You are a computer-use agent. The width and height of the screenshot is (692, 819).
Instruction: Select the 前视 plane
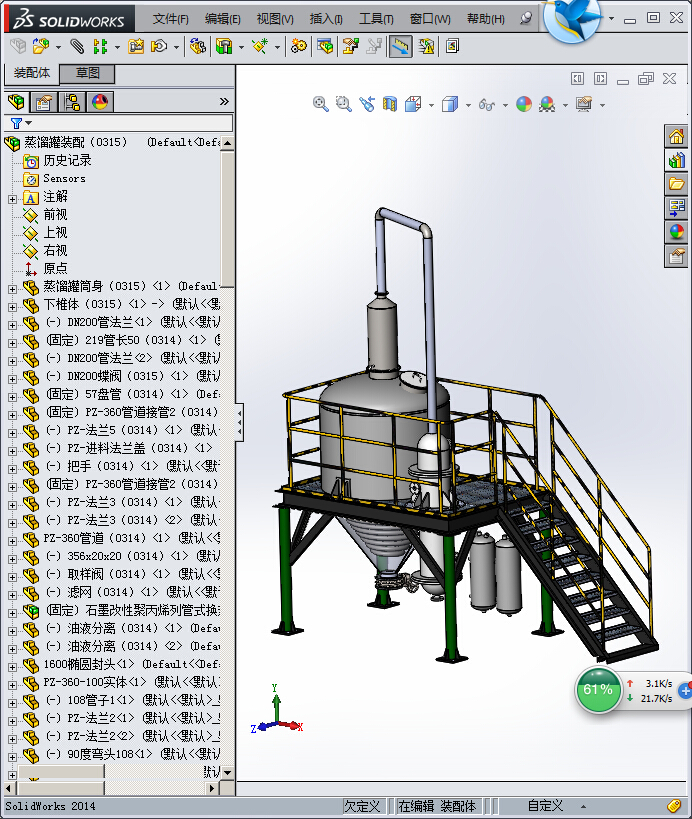(55, 215)
